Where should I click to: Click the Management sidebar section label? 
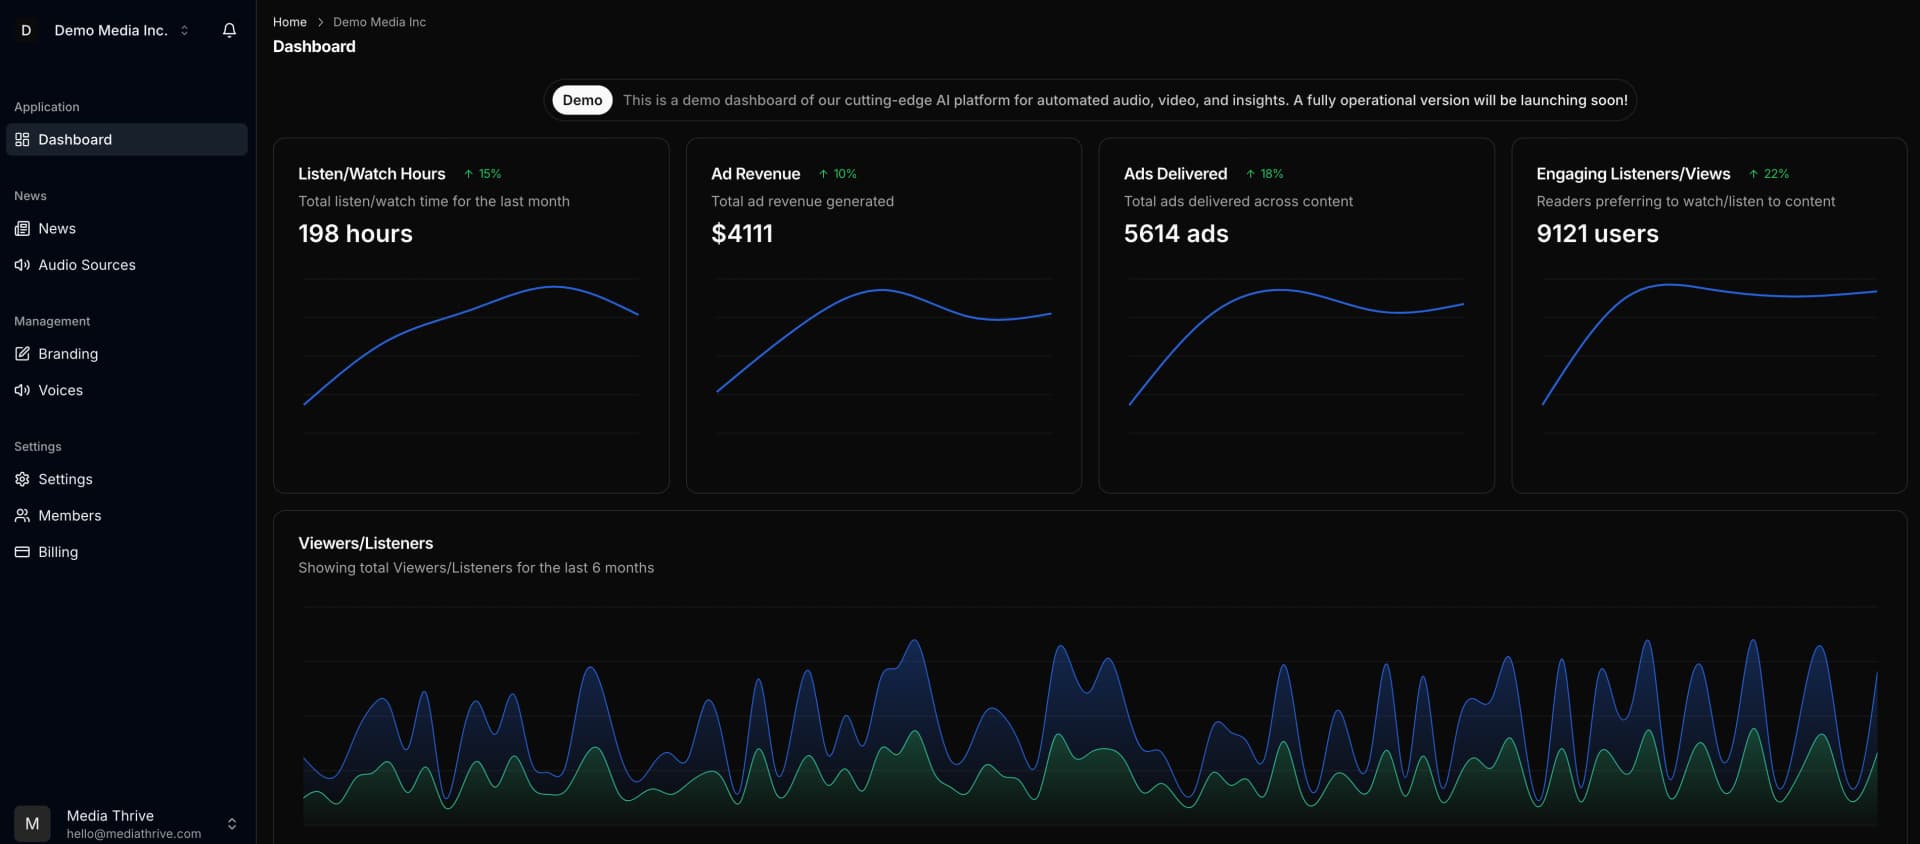(52, 321)
